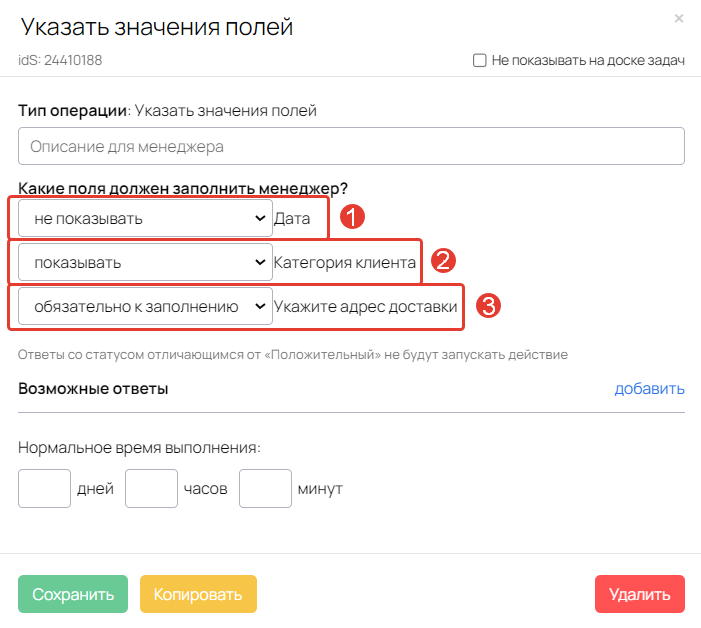
Task: Close the dialog with the X icon
Action: (x=679, y=18)
